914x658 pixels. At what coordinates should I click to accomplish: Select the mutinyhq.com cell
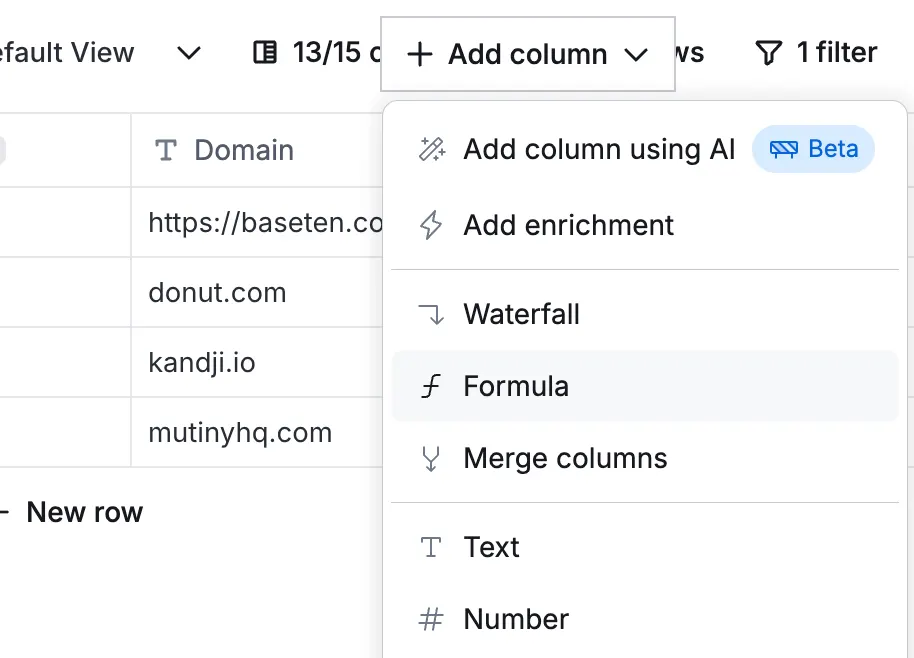click(257, 432)
